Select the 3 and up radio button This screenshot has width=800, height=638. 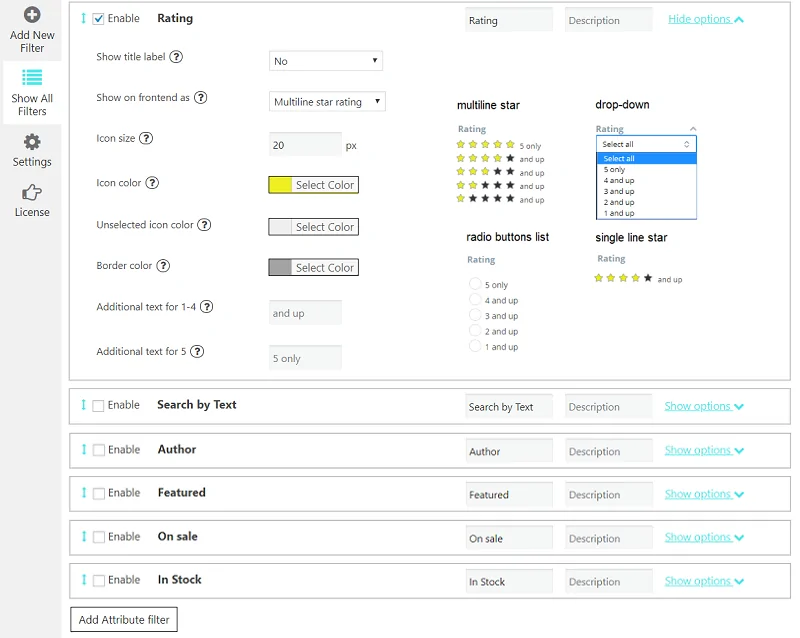coord(475,315)
